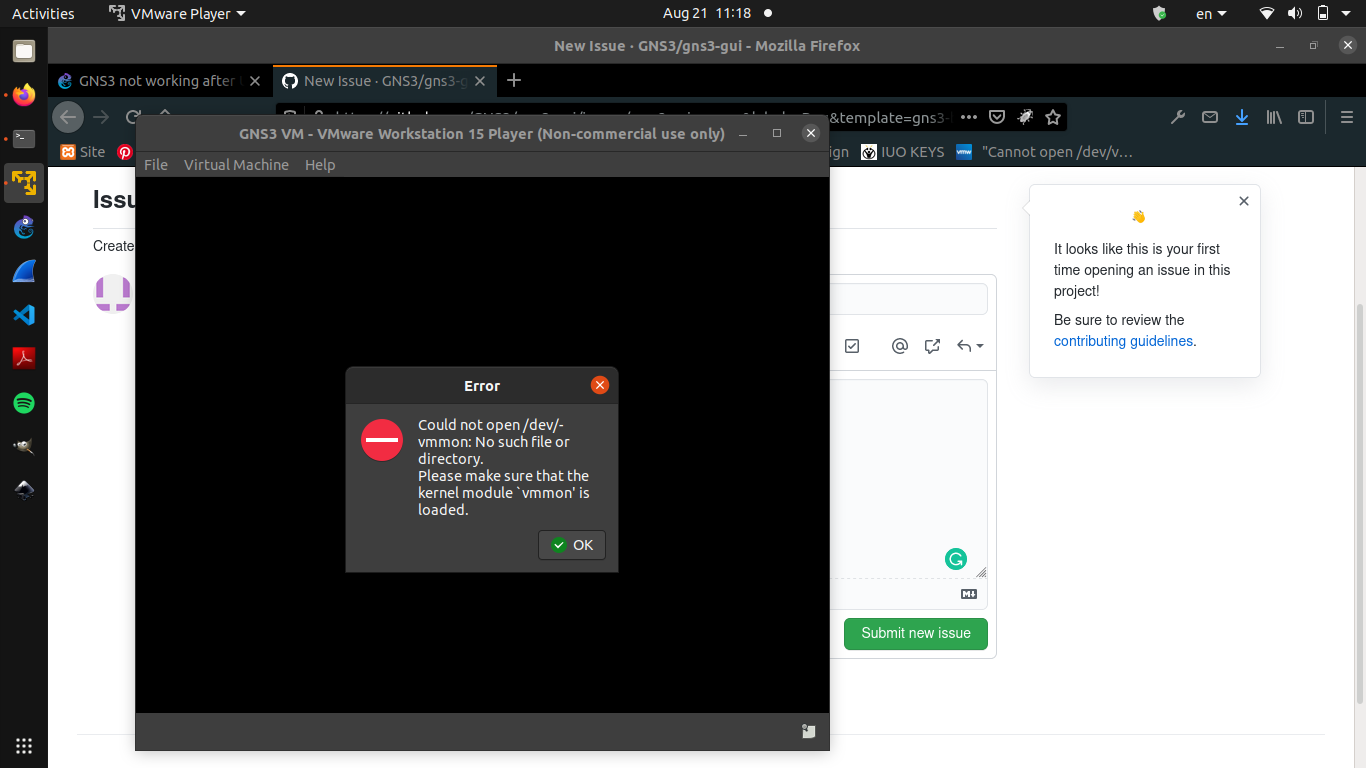Open the 'en' keyboard layout dropdown
Image resolution: width=1366 pixels, height=768 pixels.
1209,13
